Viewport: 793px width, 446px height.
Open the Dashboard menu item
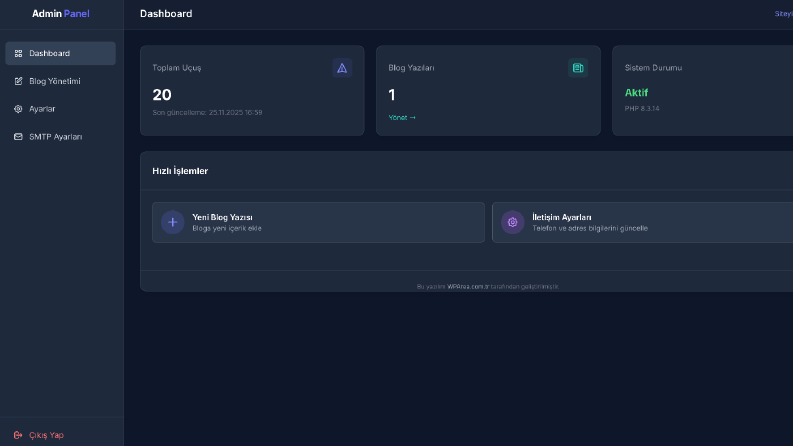coord(60,53)
